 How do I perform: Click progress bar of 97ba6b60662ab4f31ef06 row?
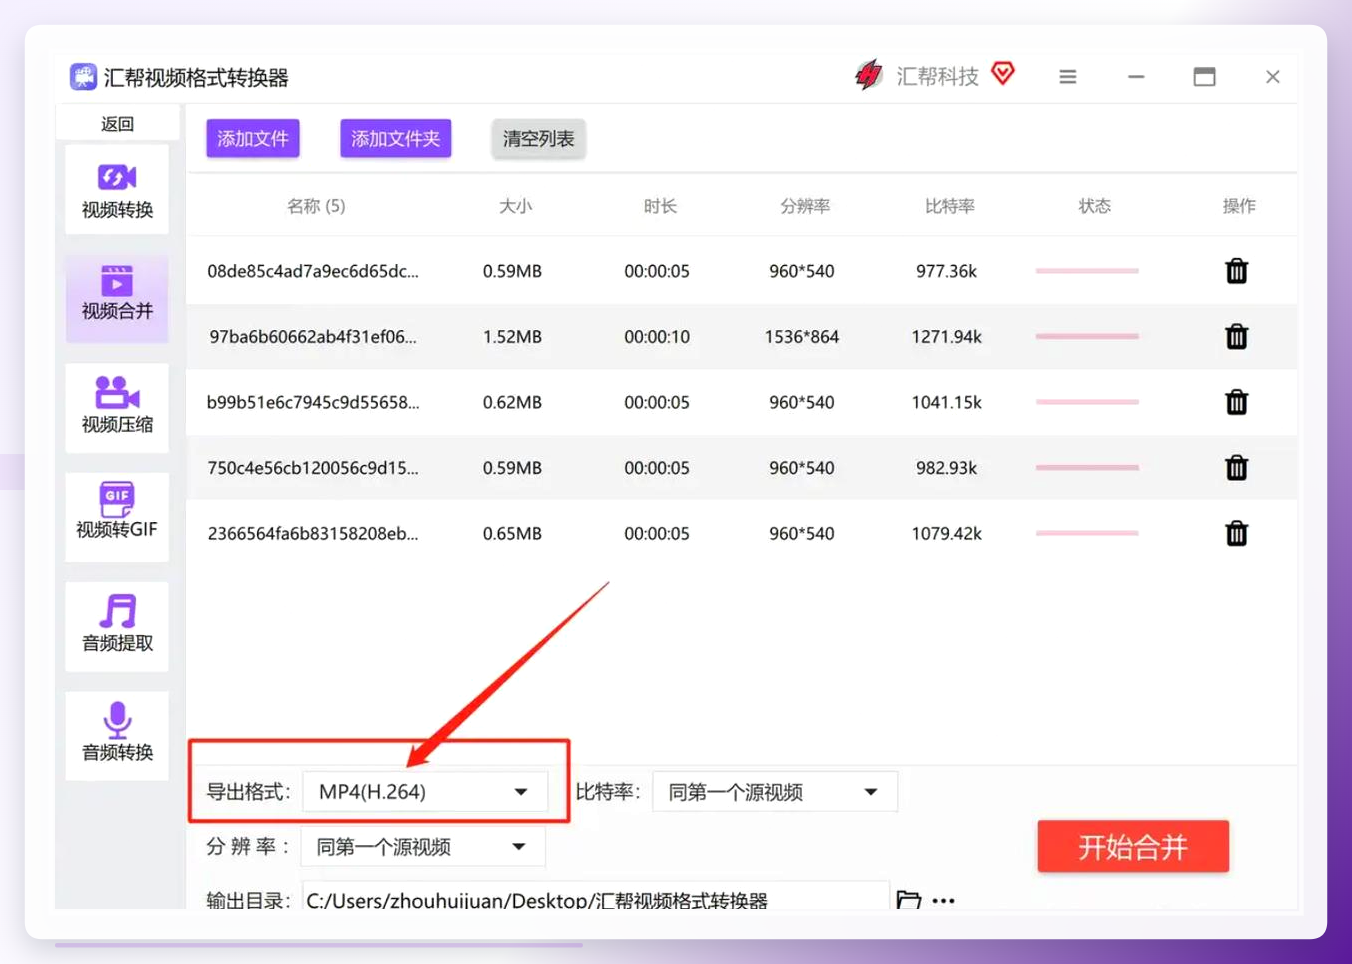(1087, 336)
